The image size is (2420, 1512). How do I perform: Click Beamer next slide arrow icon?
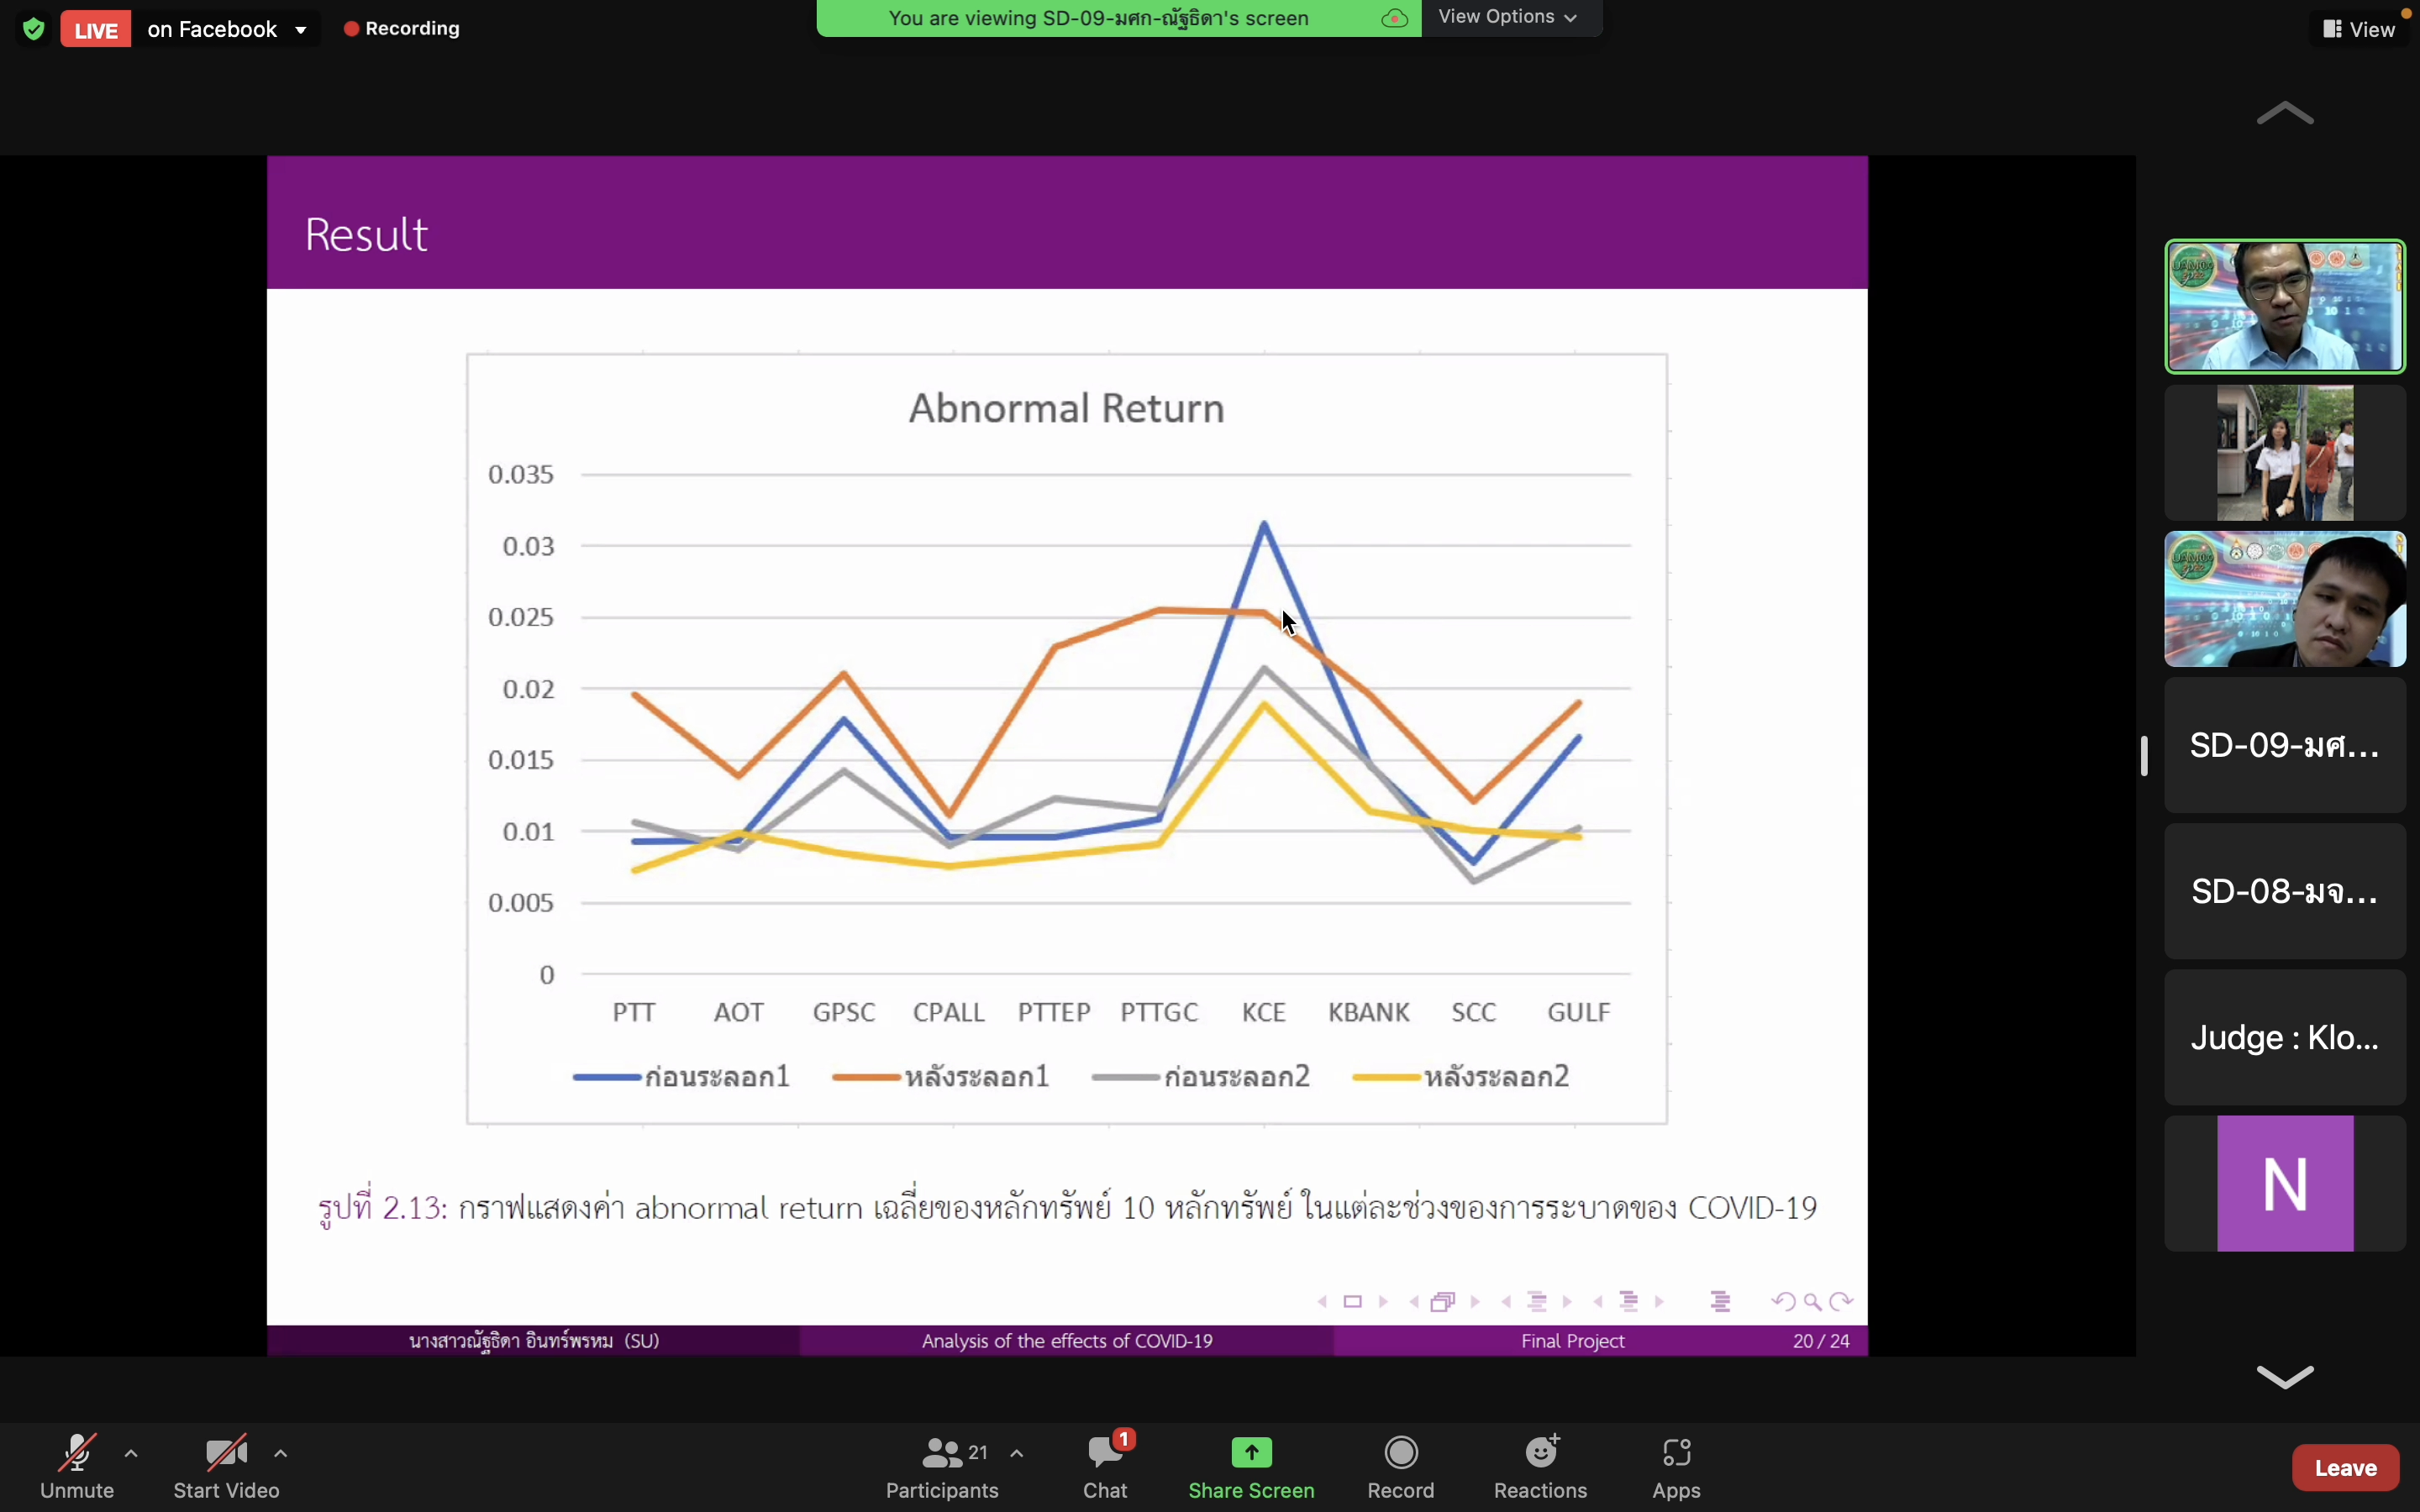(1383, 1302)
